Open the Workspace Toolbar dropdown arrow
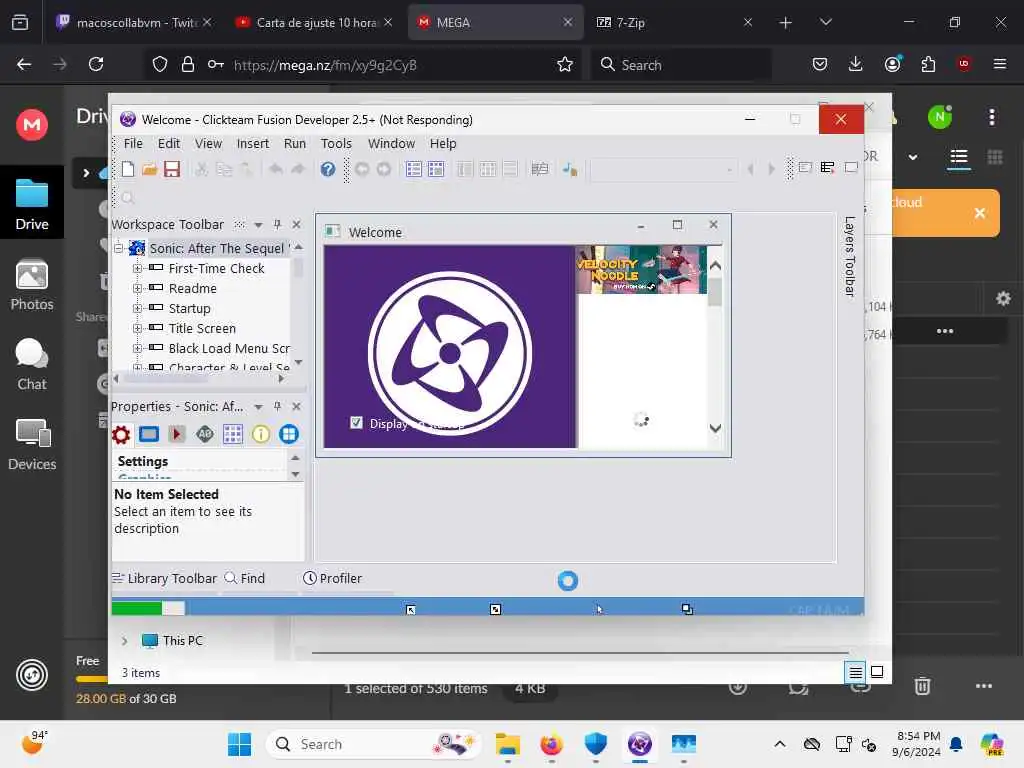This screenshot has width=1024, height=768. click(259, 225)
